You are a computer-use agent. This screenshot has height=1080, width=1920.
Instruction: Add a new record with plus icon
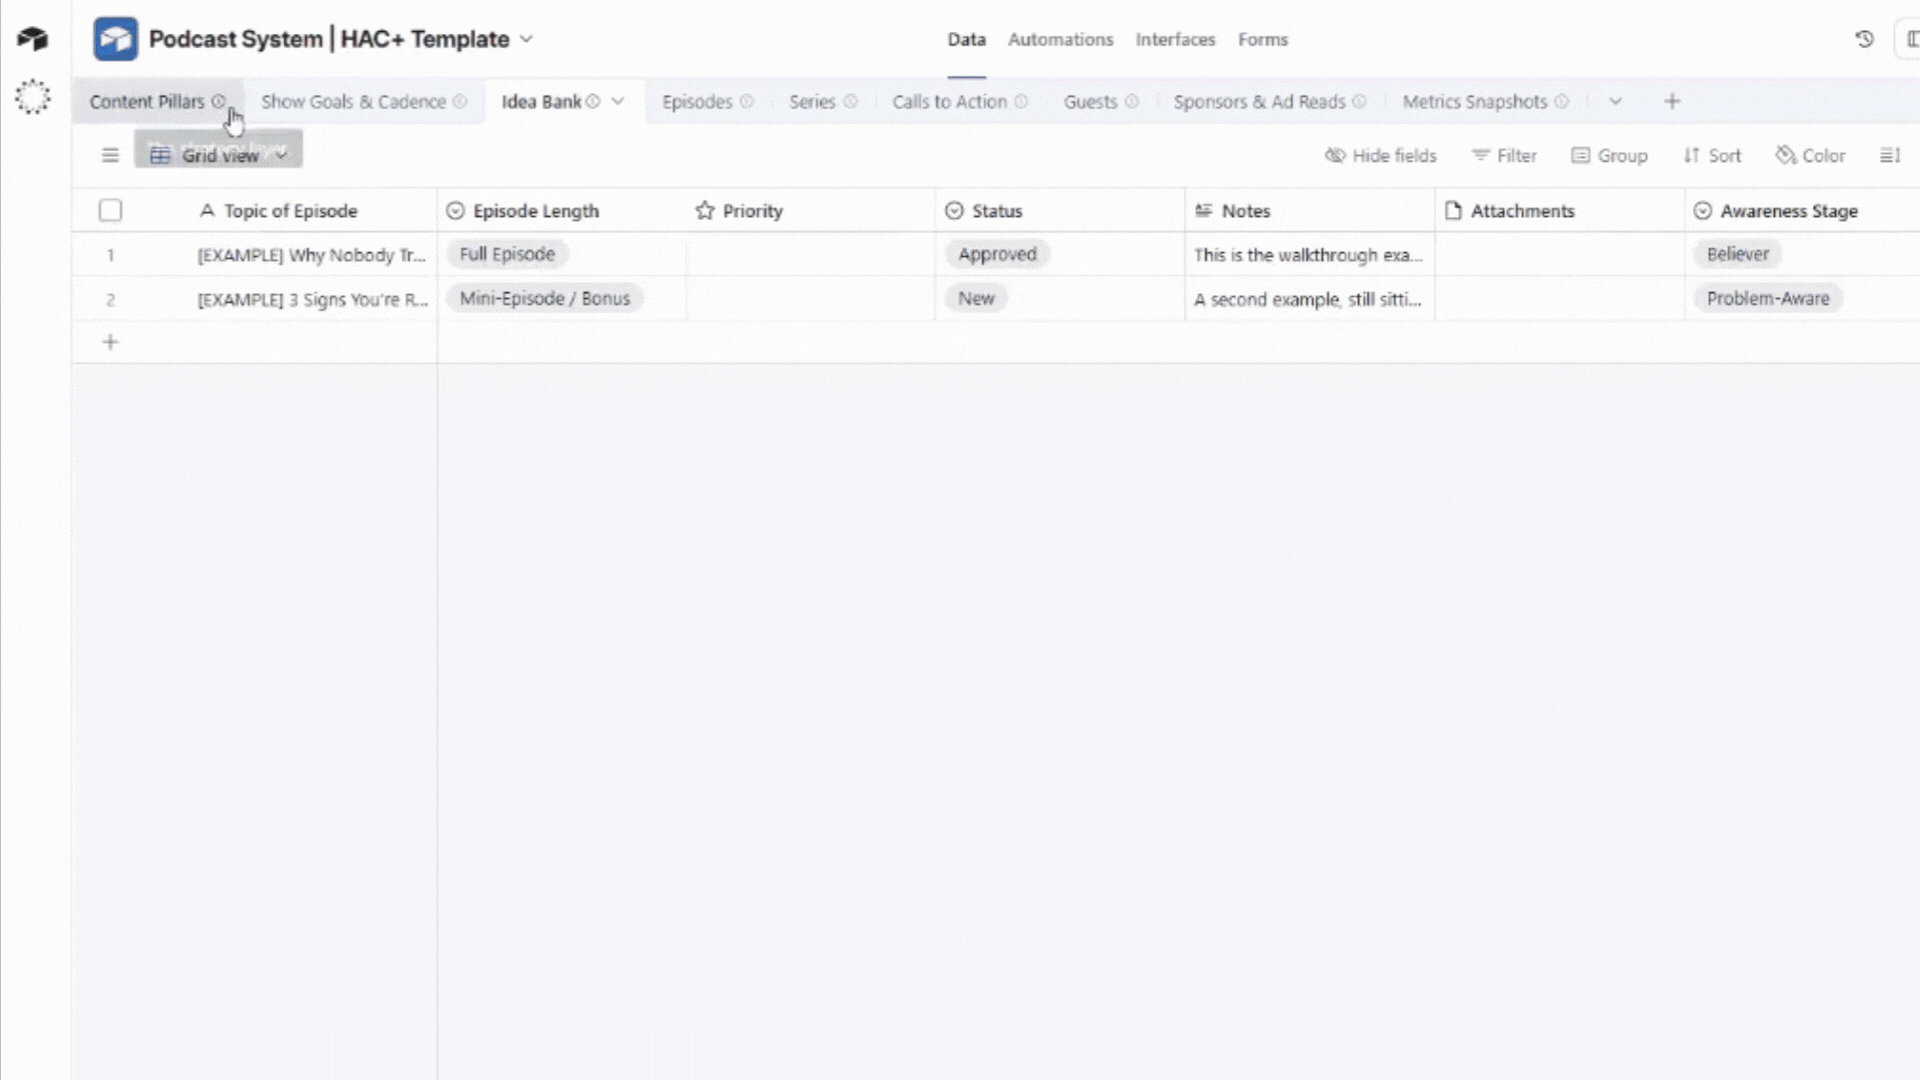tap(110, 342)
